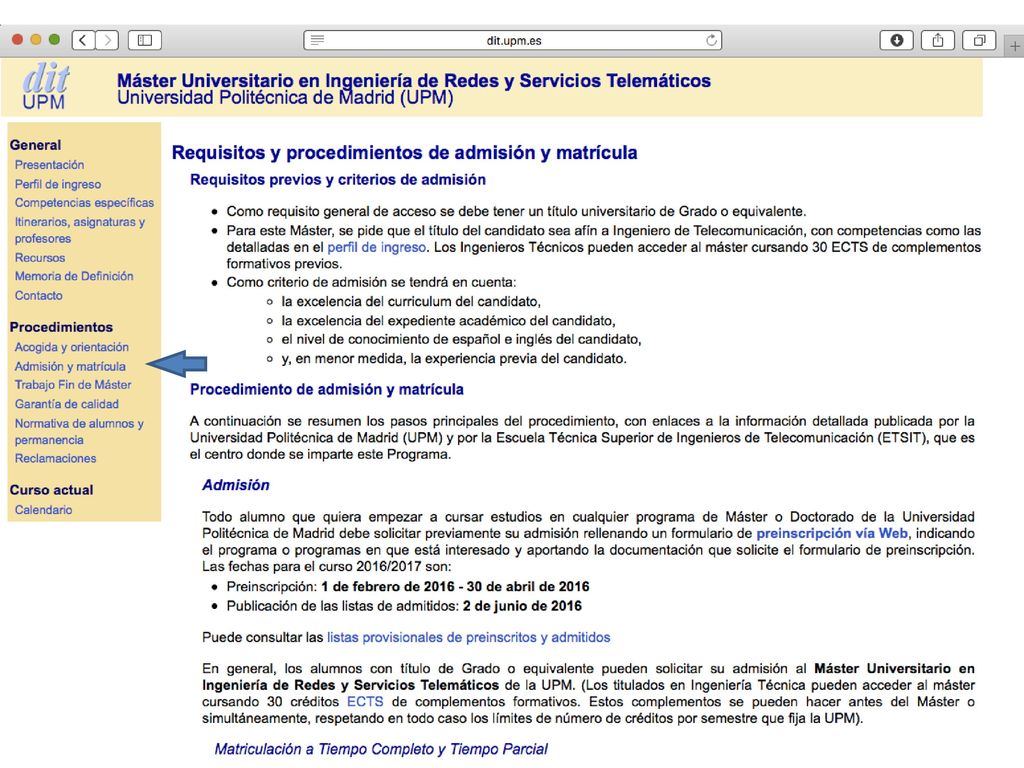The height and width of the screenshot is (768, 1024).
Task: Open Garantía de calidad link
Action: point(67,404)
